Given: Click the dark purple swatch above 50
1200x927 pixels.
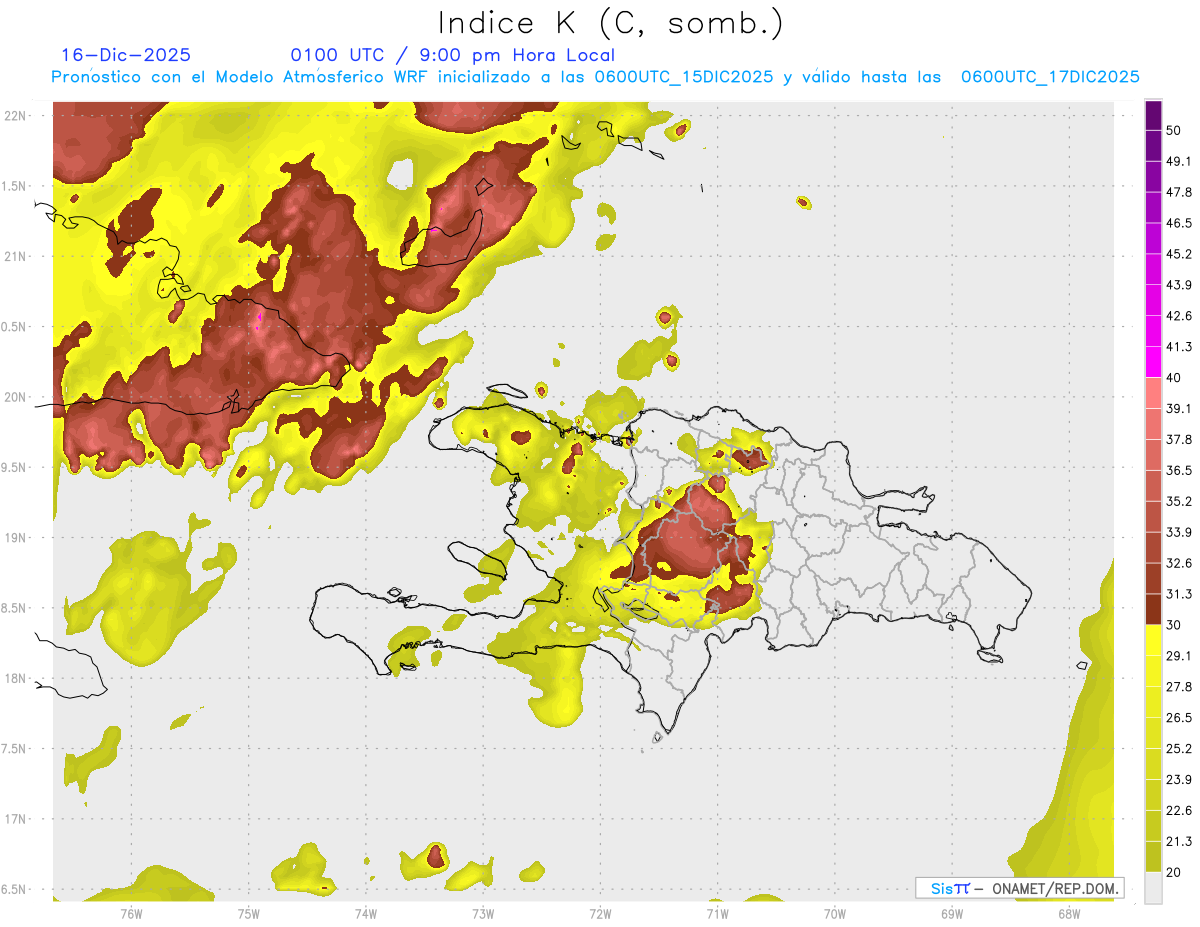Looking at the screenshot, I should pyautogui.click(x=1154, y=115).
